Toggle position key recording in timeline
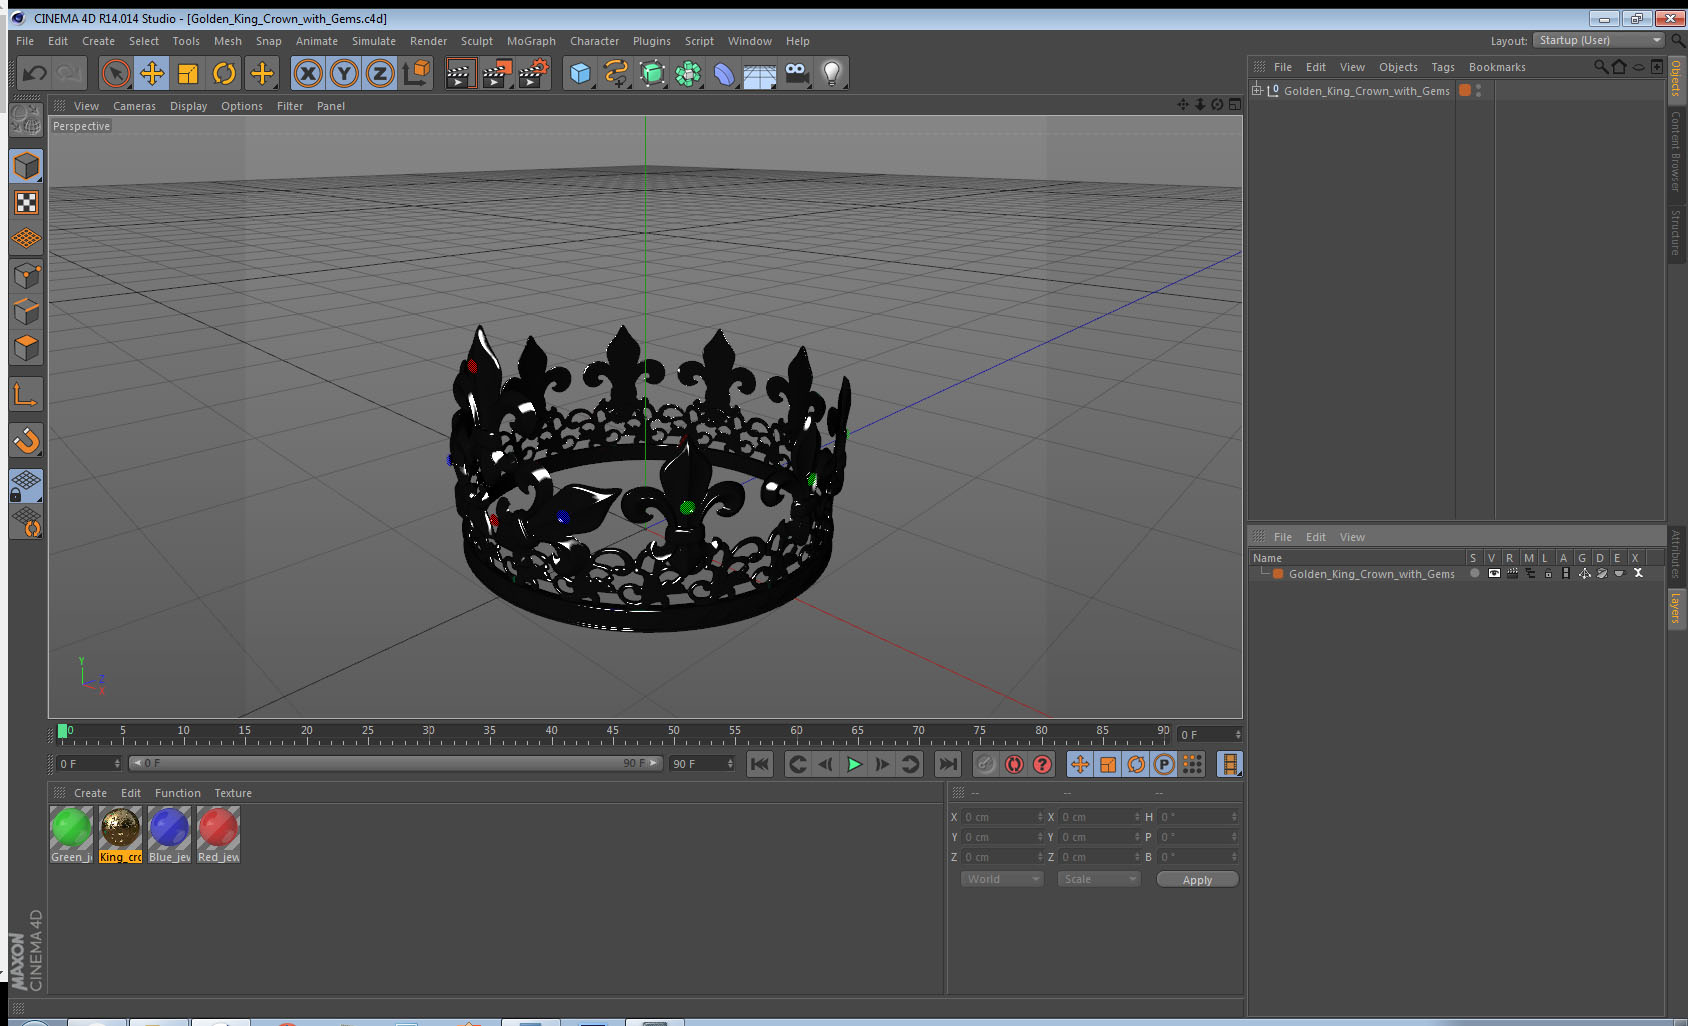The image size is (1688, 1026). 1080,764
